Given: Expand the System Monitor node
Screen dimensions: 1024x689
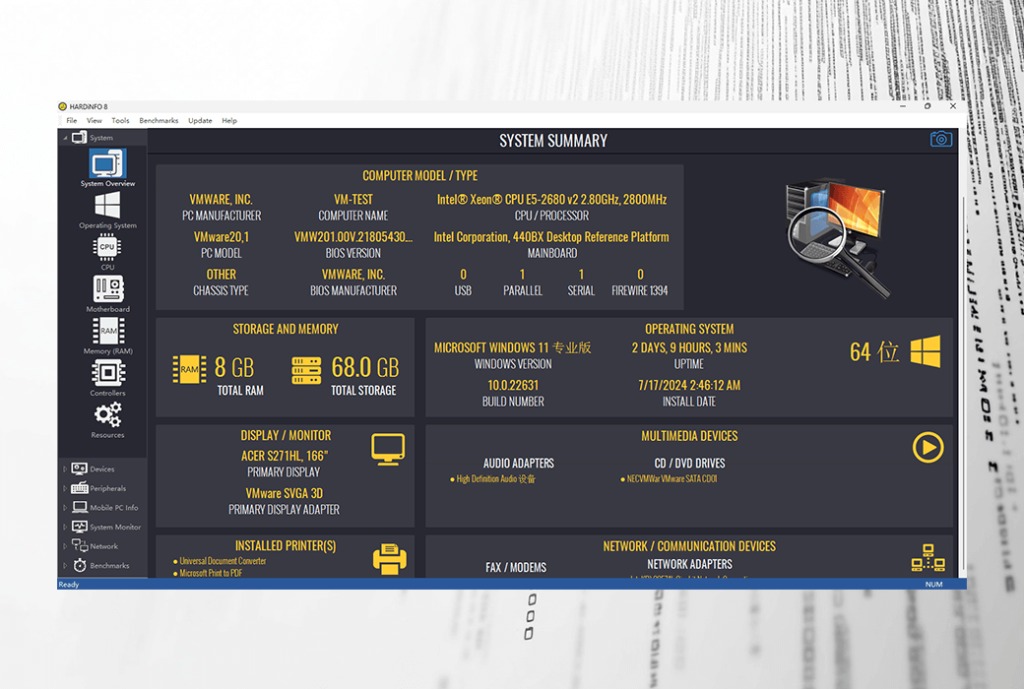Looking at the screenshot, I should pos(65,527).
